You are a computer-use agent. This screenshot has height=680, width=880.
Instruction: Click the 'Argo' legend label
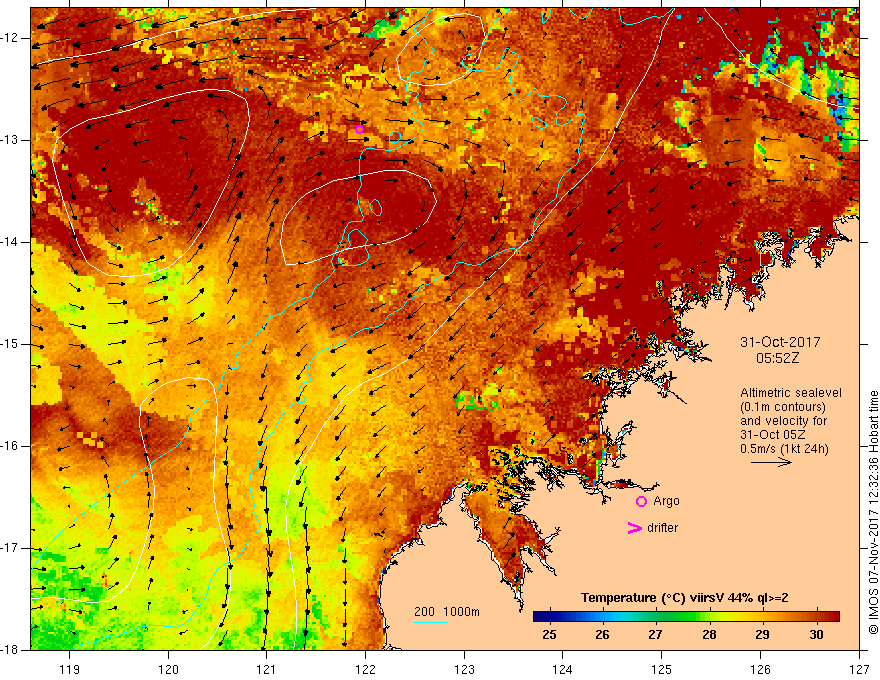(666, 501)
